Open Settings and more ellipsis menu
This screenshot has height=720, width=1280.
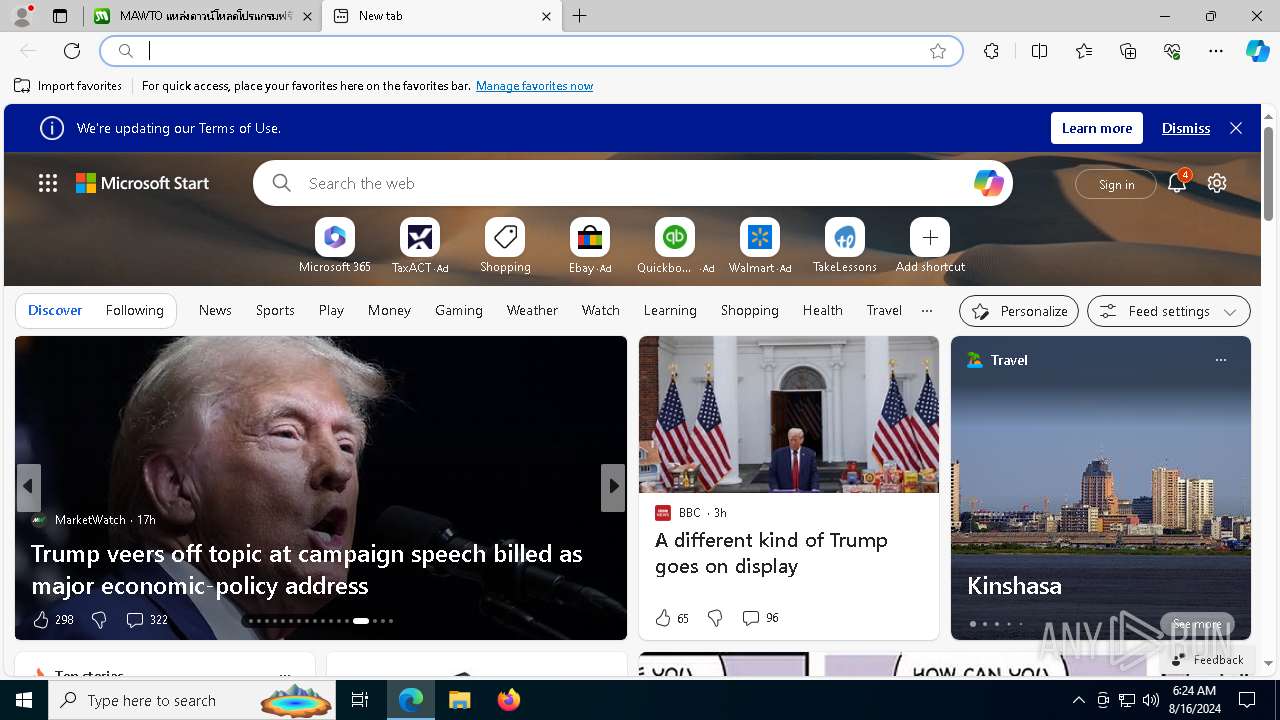click(x=1216, y=51)
